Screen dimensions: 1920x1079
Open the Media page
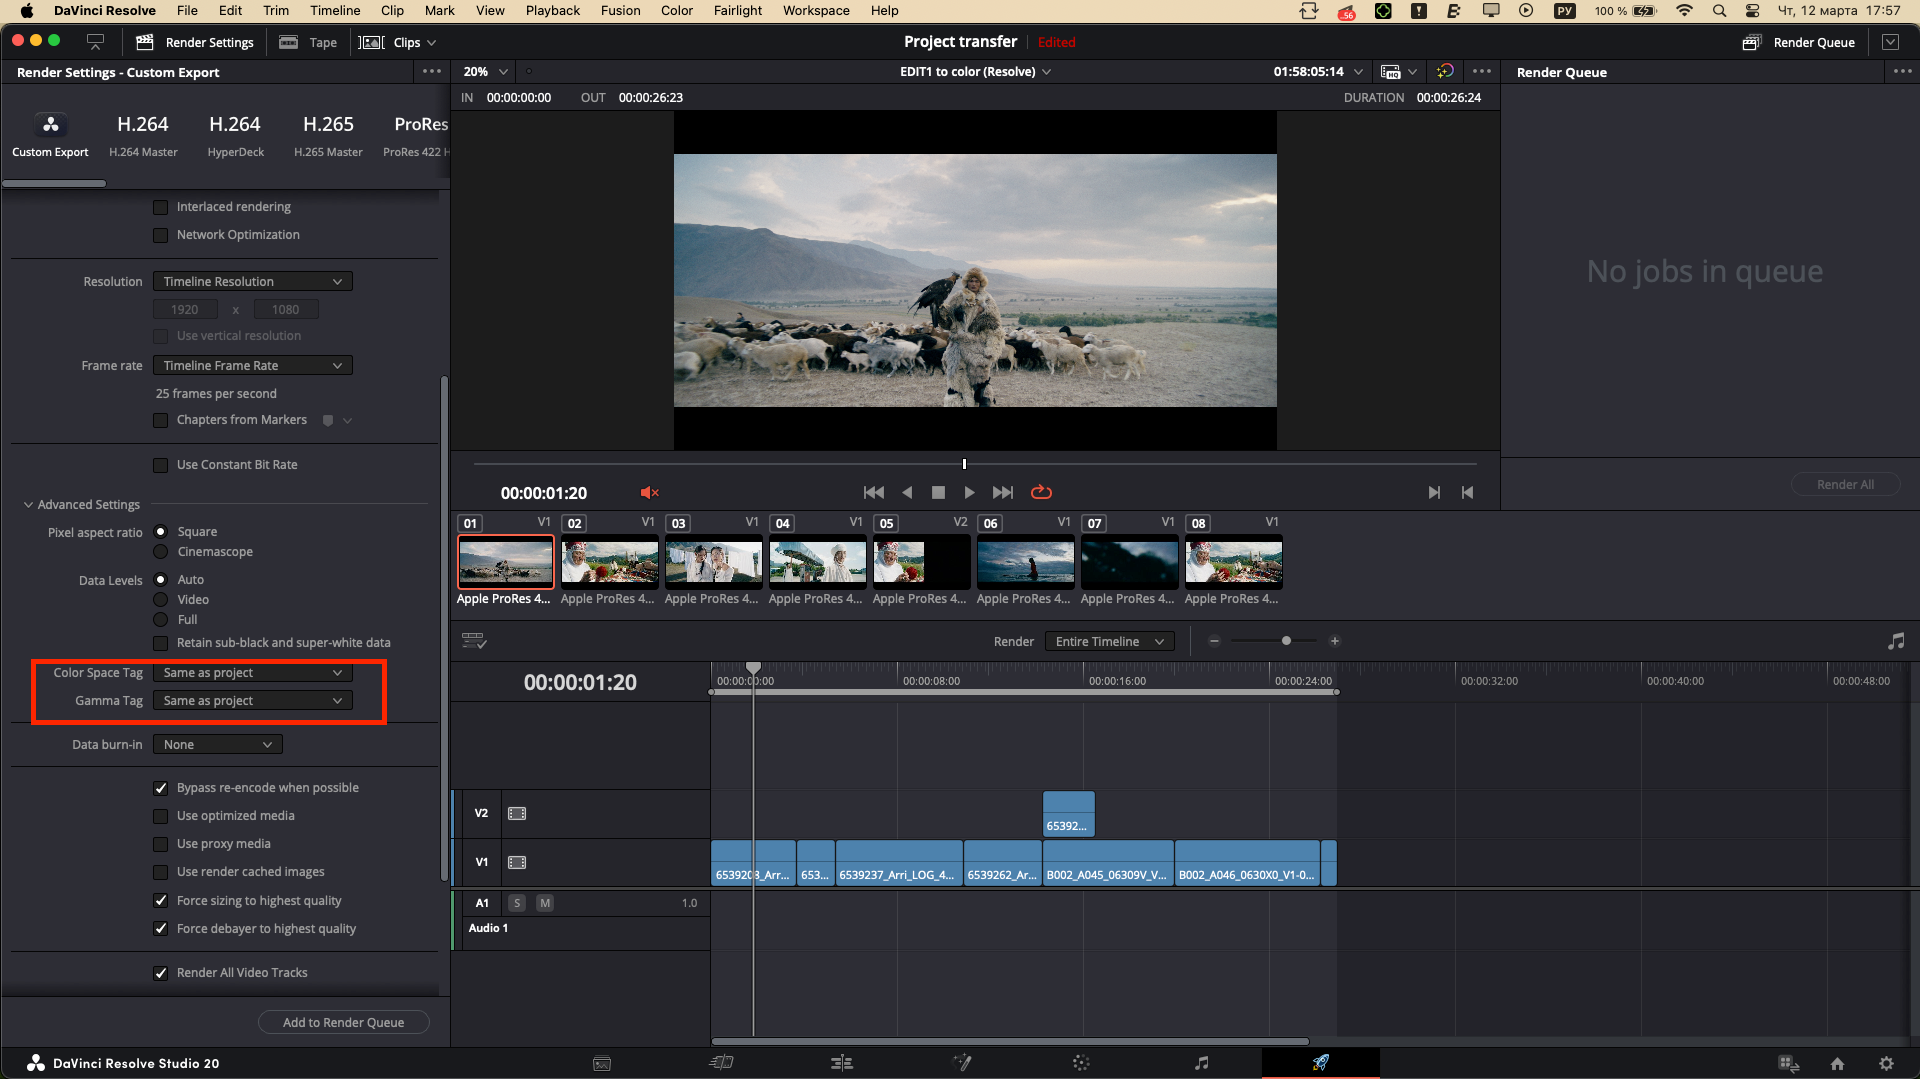pos(603,1063)
